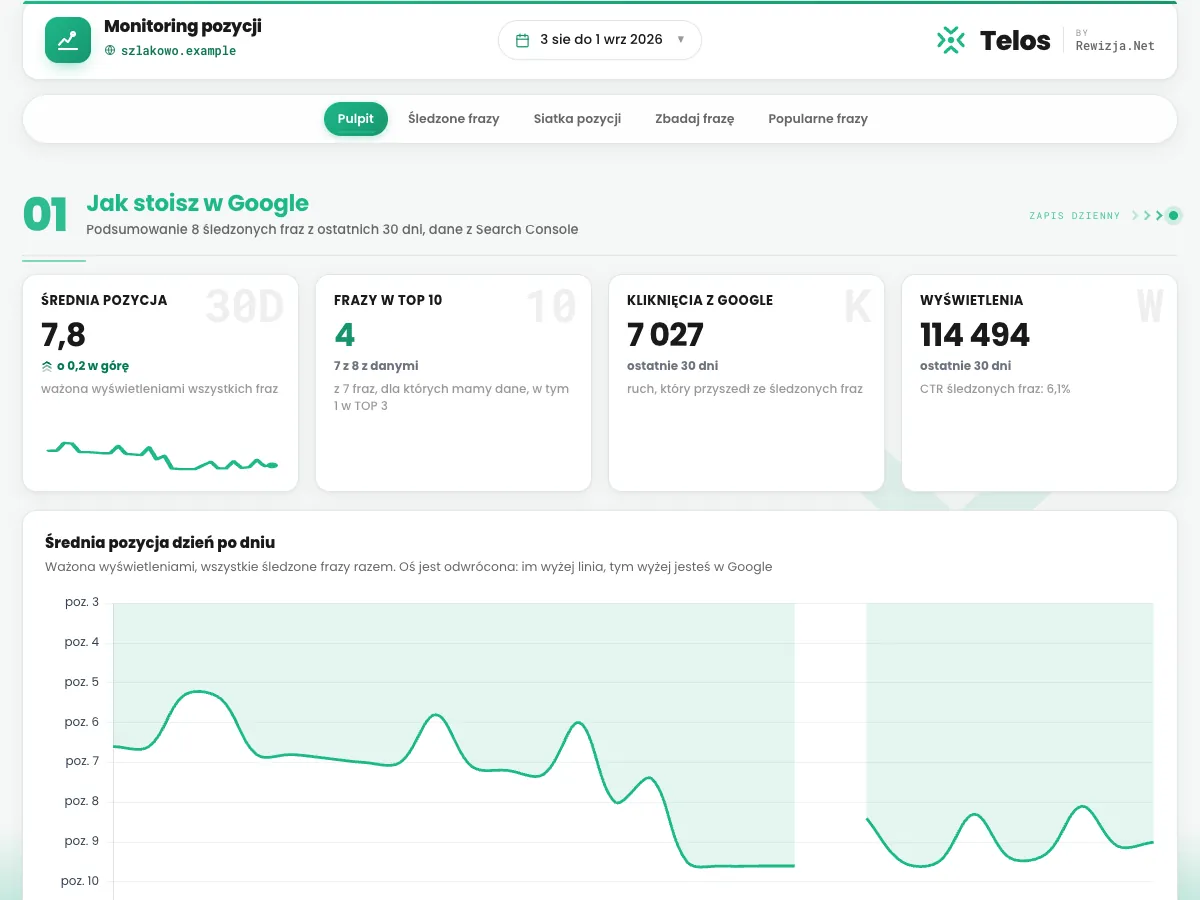Click the average position value 7,8

coord(63,334)
